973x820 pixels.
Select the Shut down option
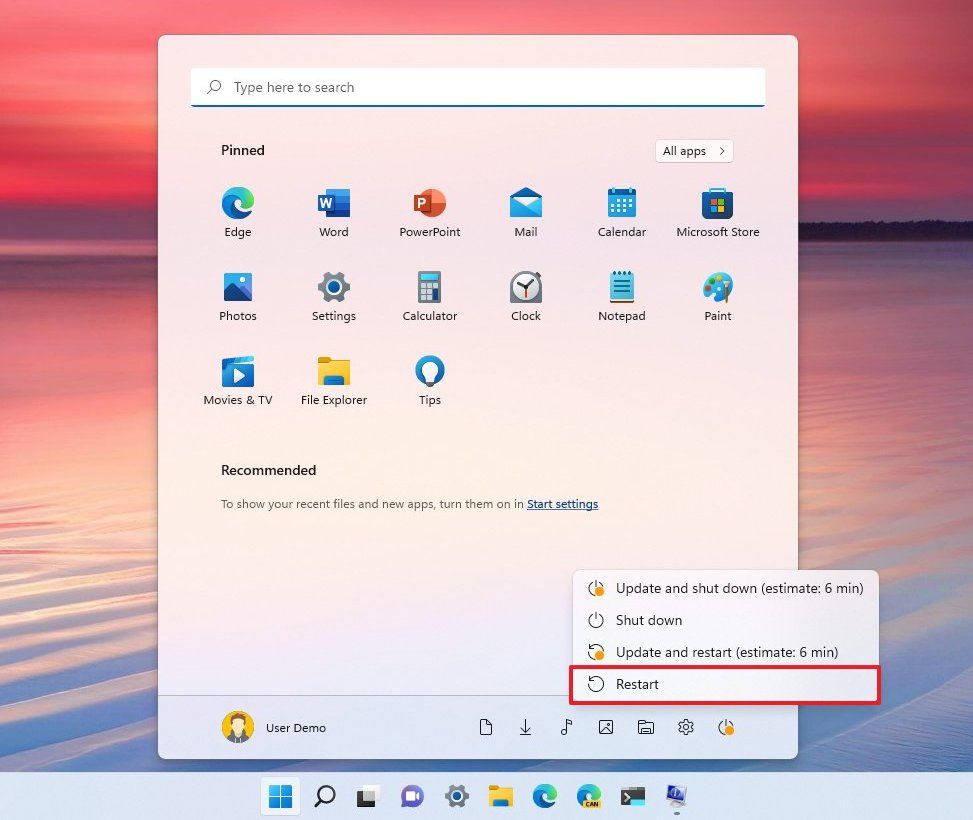point(649,620)
